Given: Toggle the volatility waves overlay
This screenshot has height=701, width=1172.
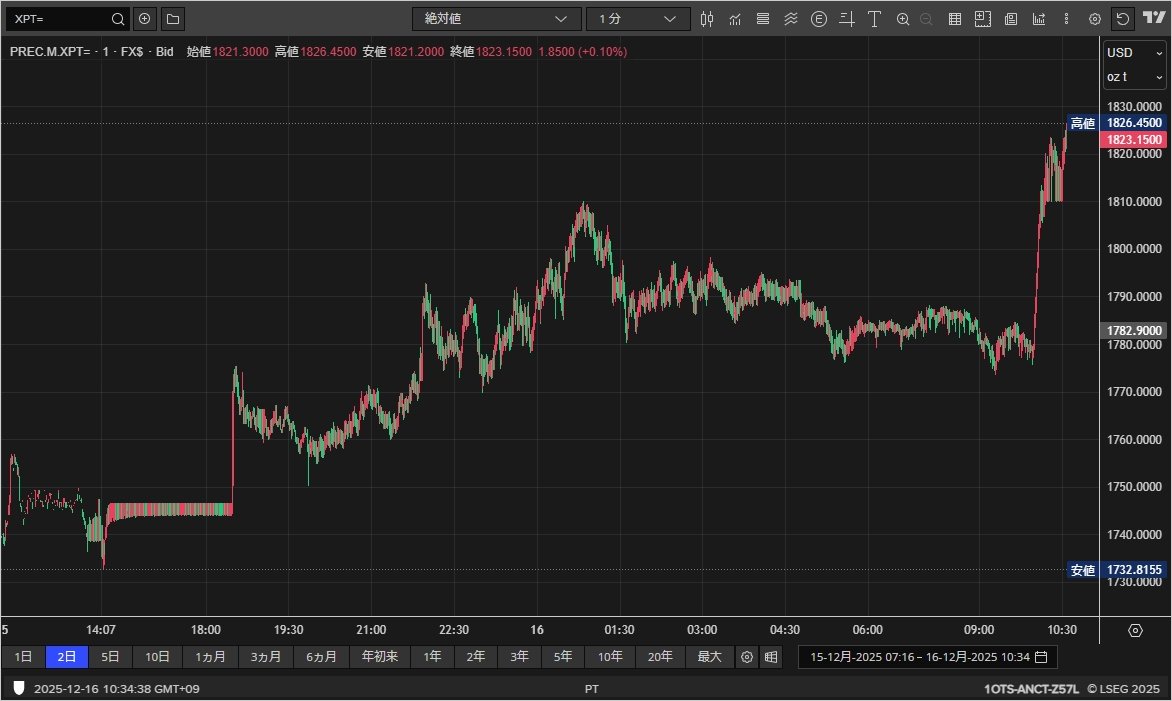Looking at the screenshot, I should [x=791, y=18].
